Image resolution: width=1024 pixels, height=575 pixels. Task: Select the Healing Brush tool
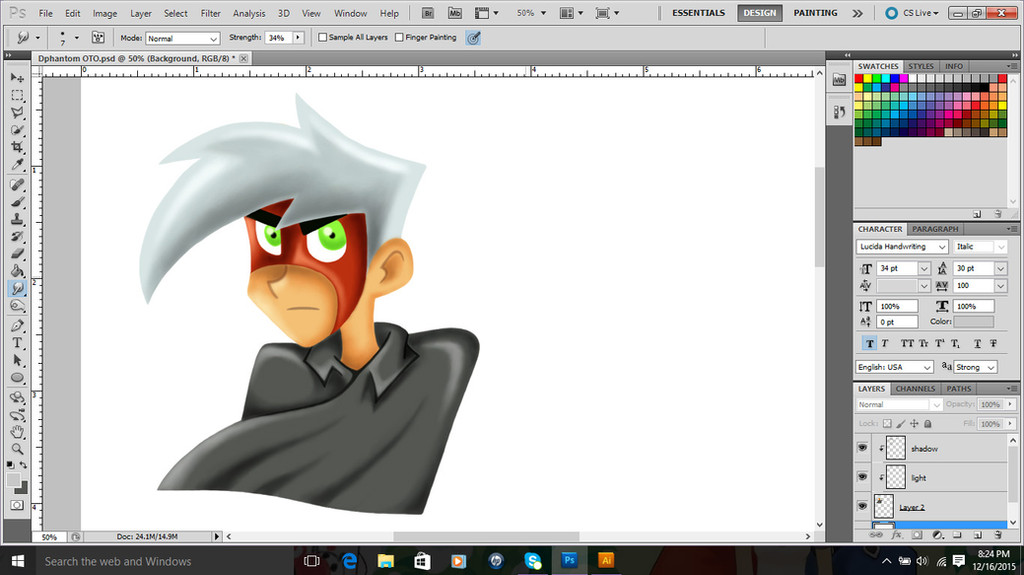pos(17,185)
